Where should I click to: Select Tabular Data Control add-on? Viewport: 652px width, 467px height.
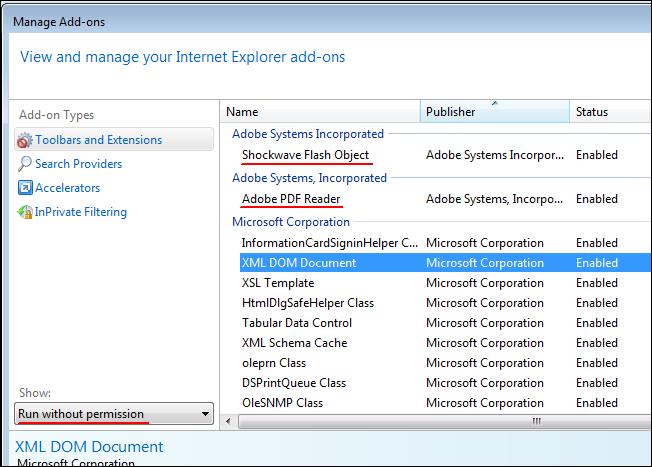pyautogui.click(x=297, y=323)
